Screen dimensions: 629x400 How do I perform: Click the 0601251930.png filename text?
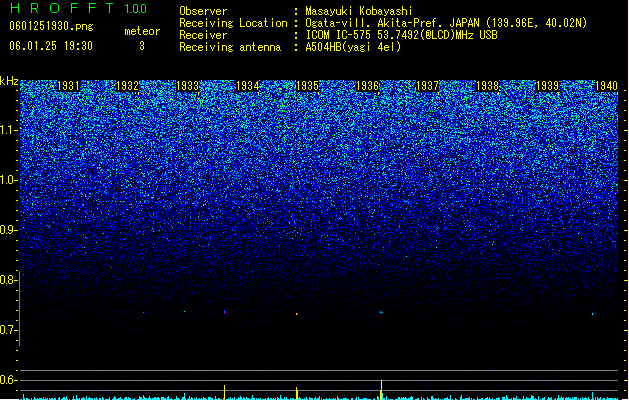(51, 26)
